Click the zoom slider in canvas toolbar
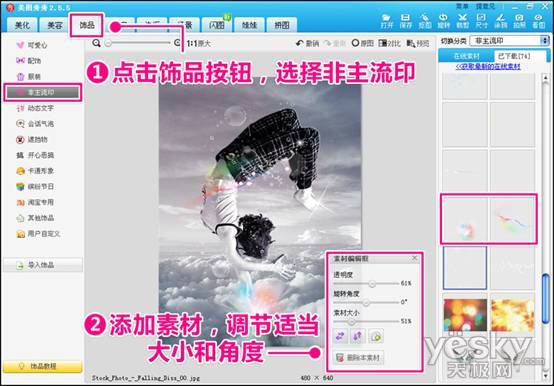This screenshot has height=386, width=554. (x=138, y=43)
